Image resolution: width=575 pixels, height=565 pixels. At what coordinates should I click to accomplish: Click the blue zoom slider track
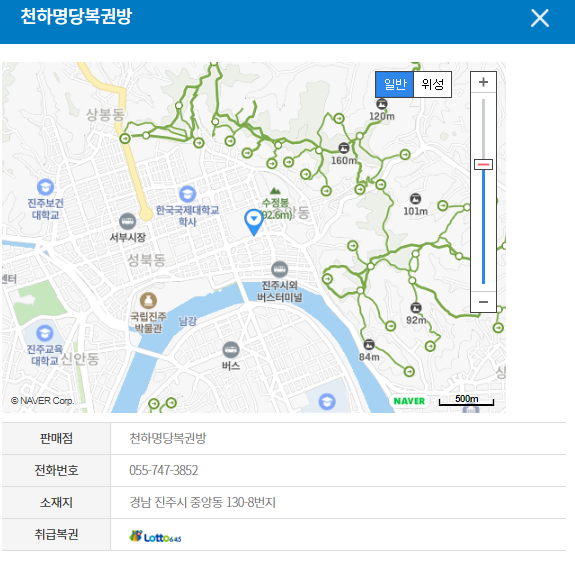tap(483, 227)
